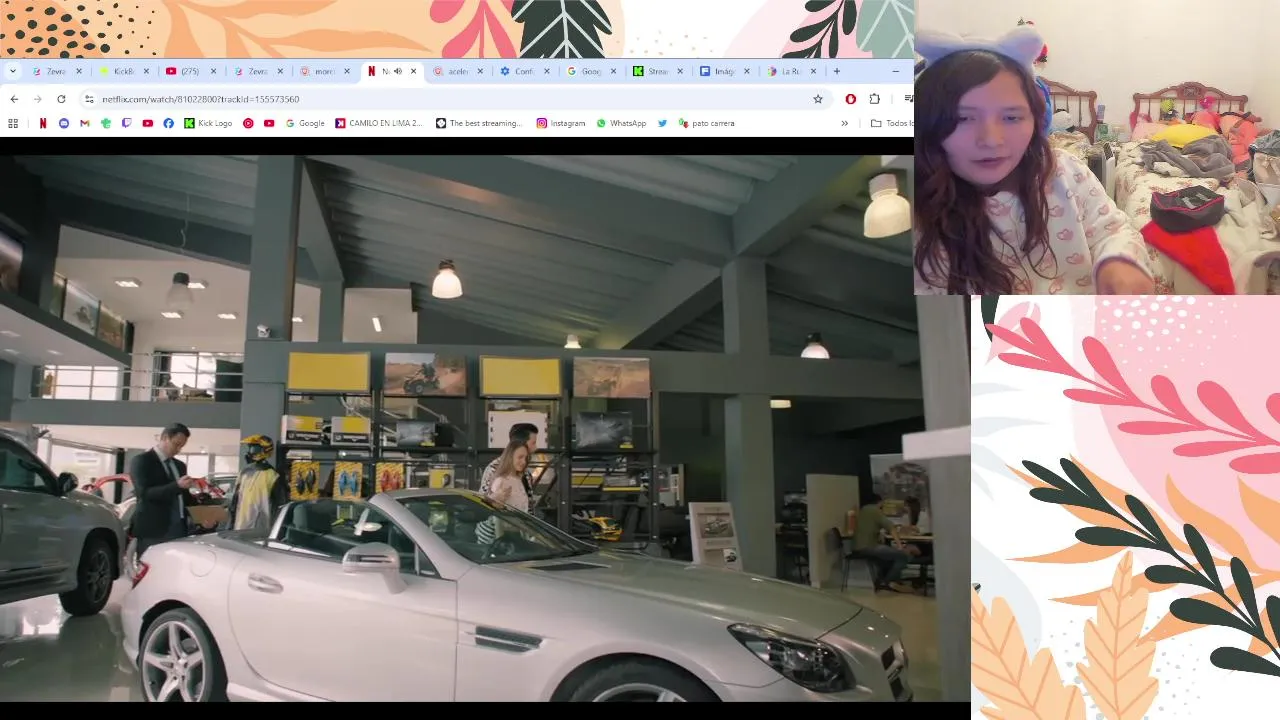The width and height of the screenshot is (1280, 720).
Task: Open the Twitter bird bookmark
Action: 662,123
